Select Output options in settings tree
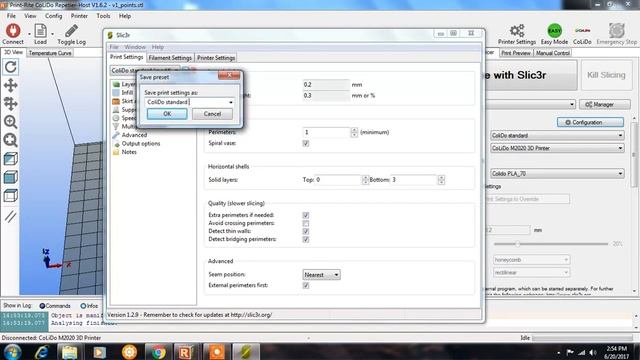The image size is (640, 360). (x=141, y=144)
